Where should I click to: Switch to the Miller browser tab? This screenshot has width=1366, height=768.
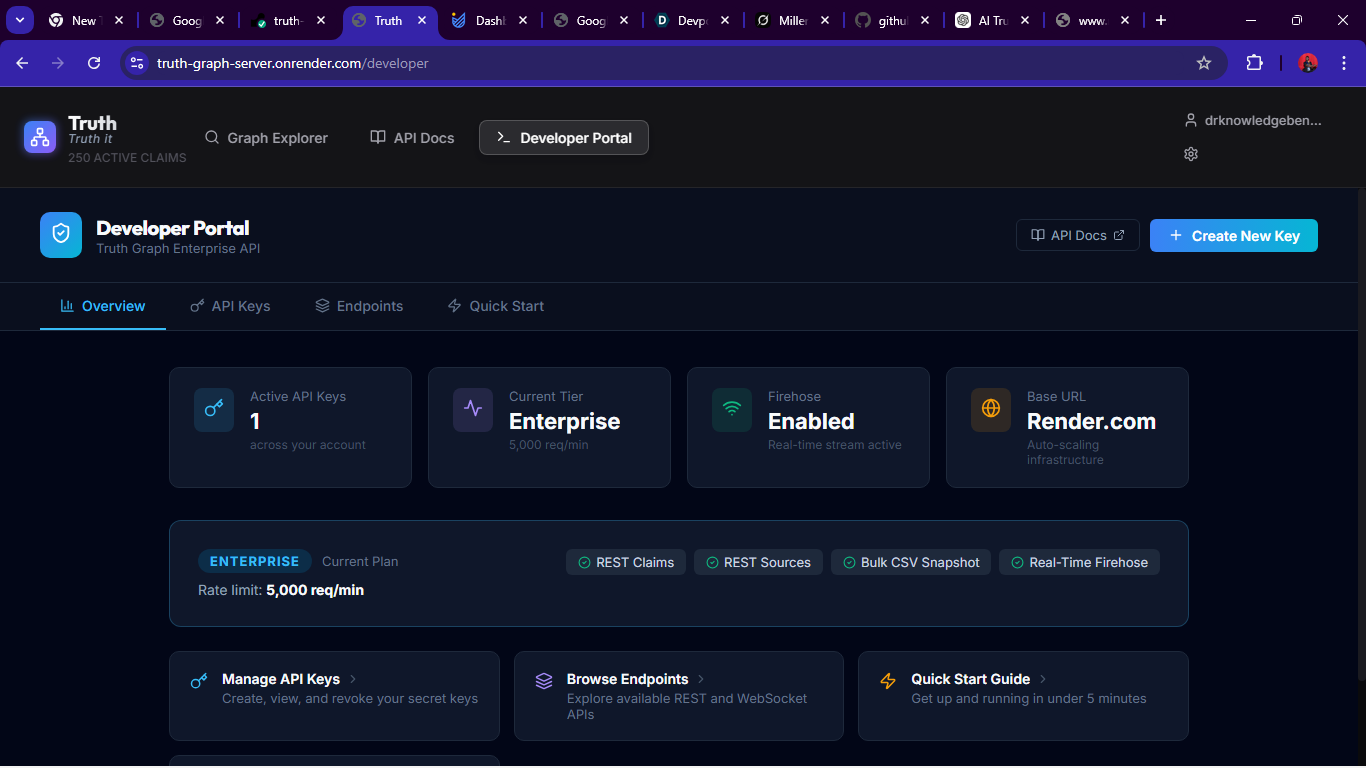pos(790,20)
